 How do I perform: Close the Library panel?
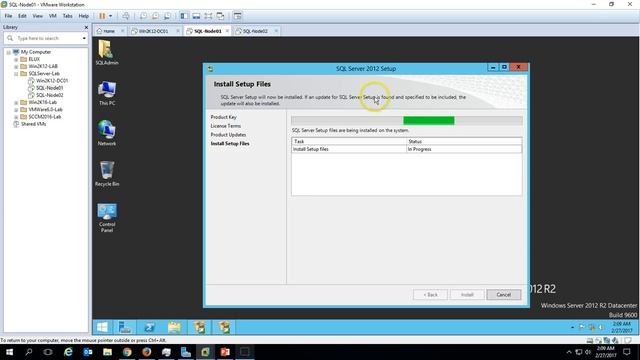86,27
